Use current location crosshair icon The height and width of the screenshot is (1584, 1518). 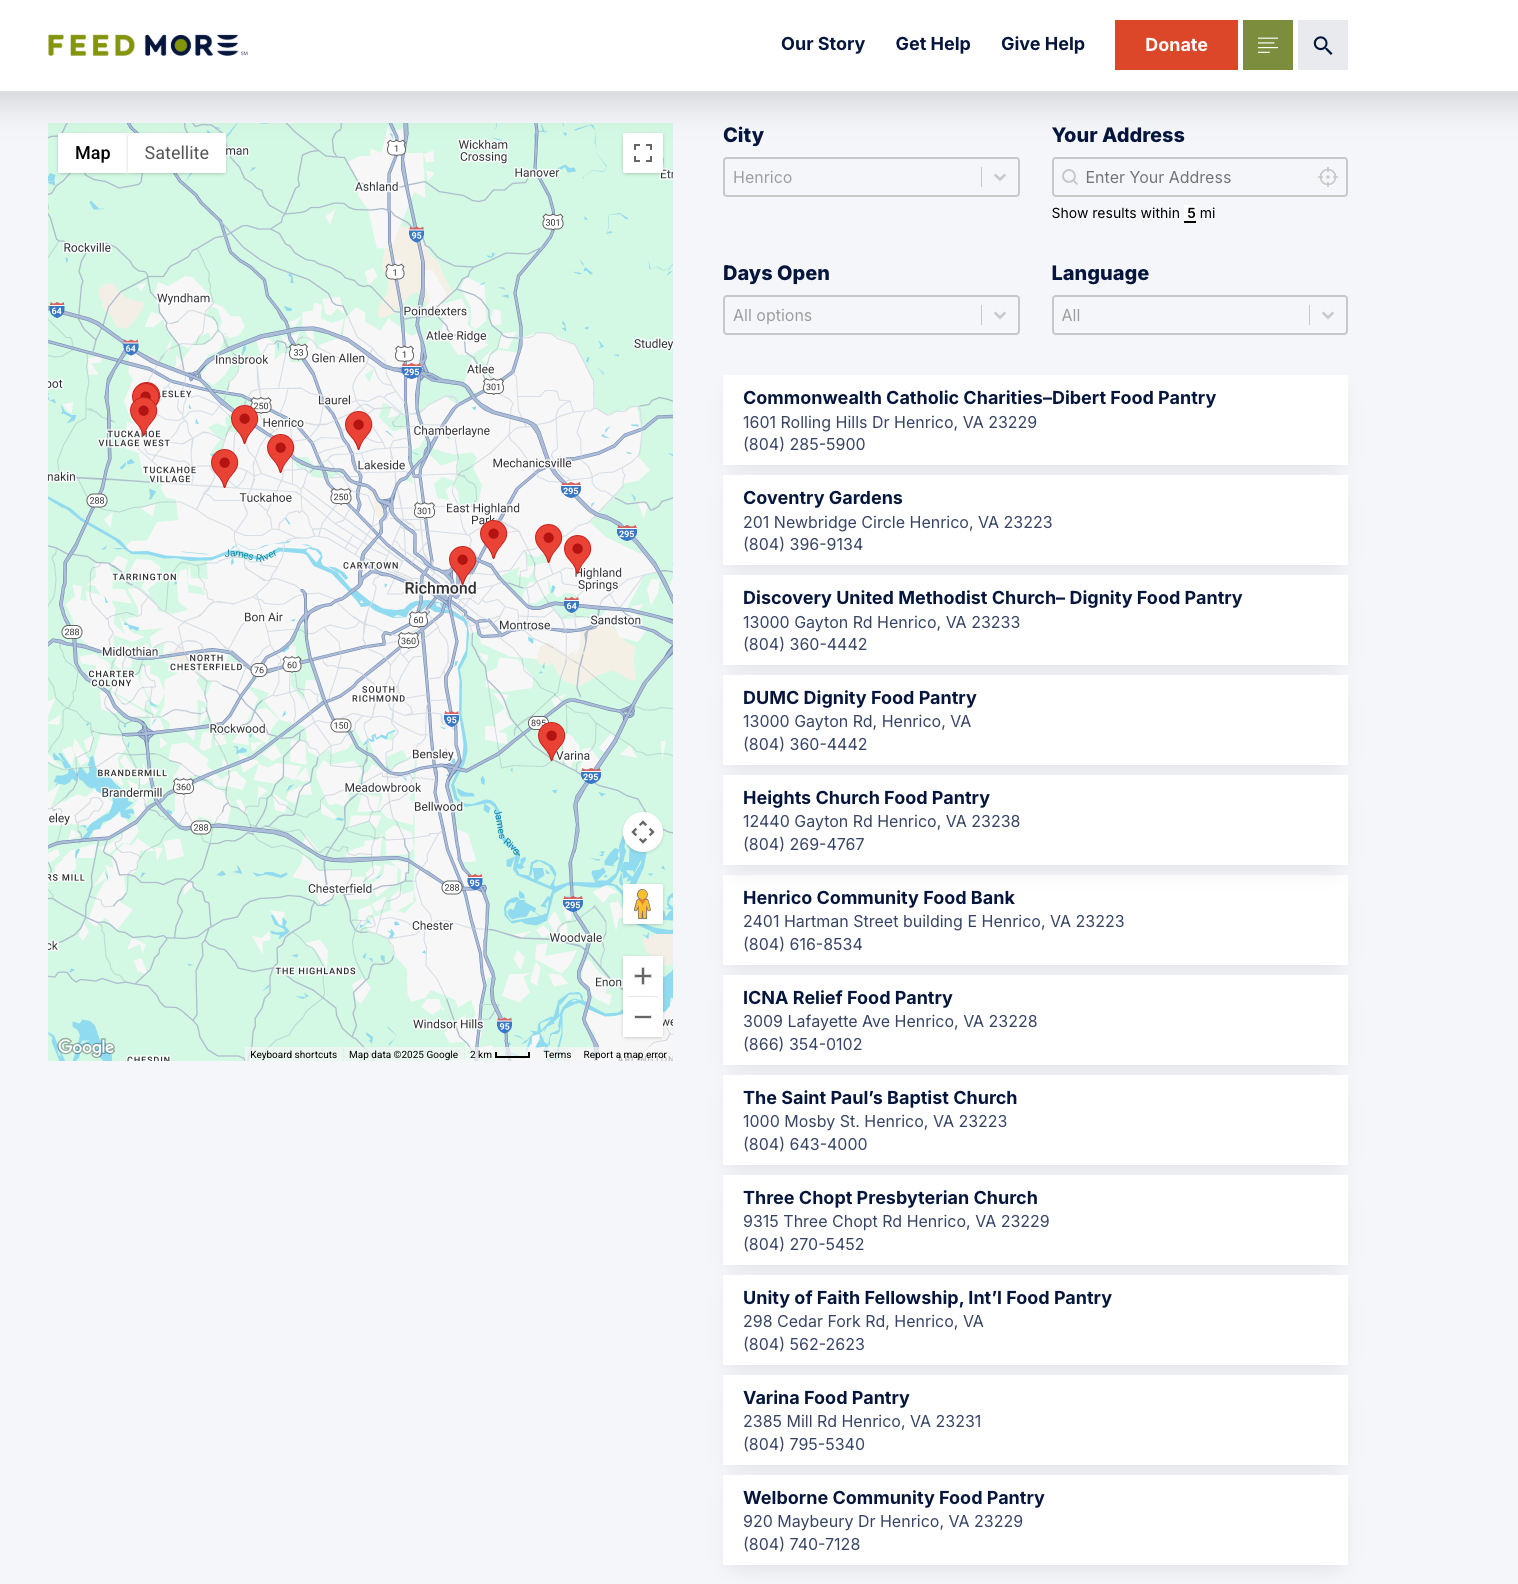(x=1327, y=177)
